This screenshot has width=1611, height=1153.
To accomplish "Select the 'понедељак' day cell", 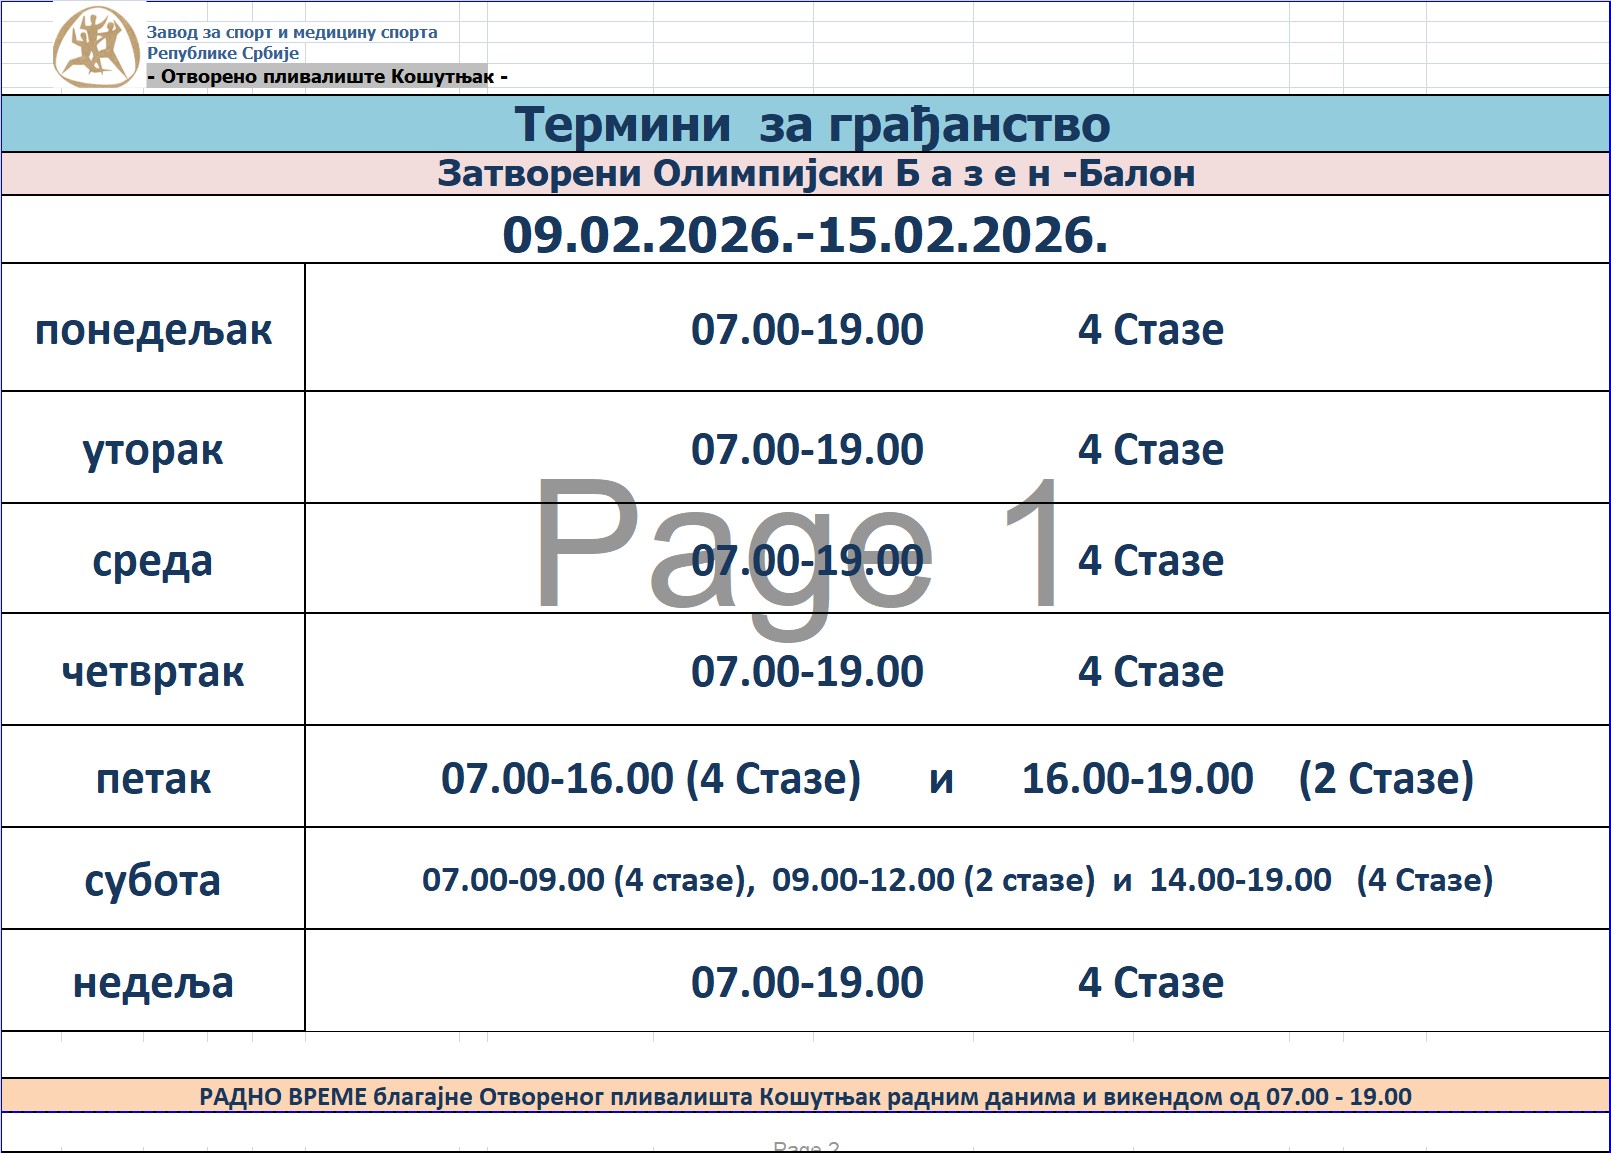I will [x=153, y=329].
